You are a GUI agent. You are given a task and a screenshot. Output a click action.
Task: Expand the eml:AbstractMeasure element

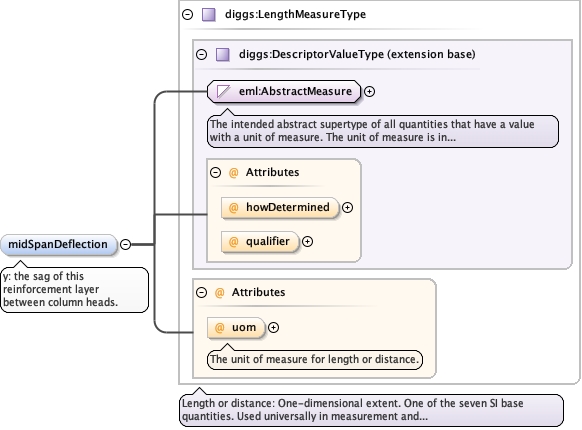click(x=369, y=91)
